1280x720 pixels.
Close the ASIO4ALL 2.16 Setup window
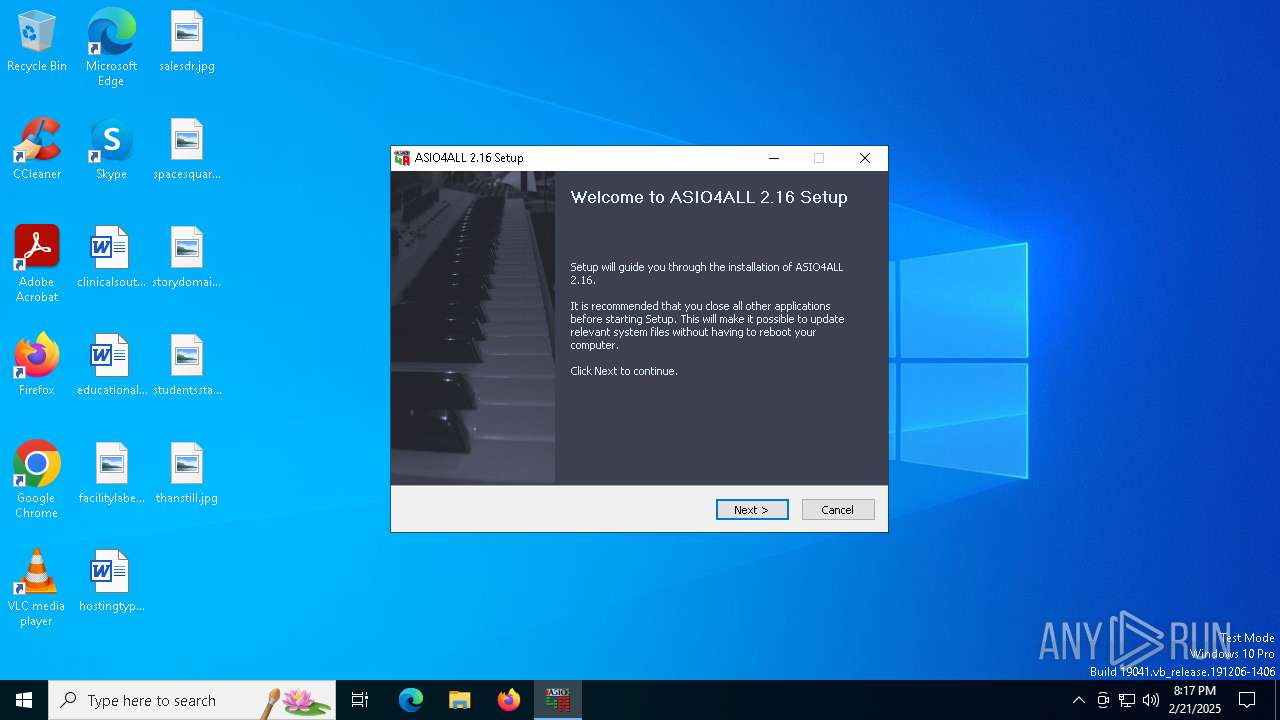865,158
